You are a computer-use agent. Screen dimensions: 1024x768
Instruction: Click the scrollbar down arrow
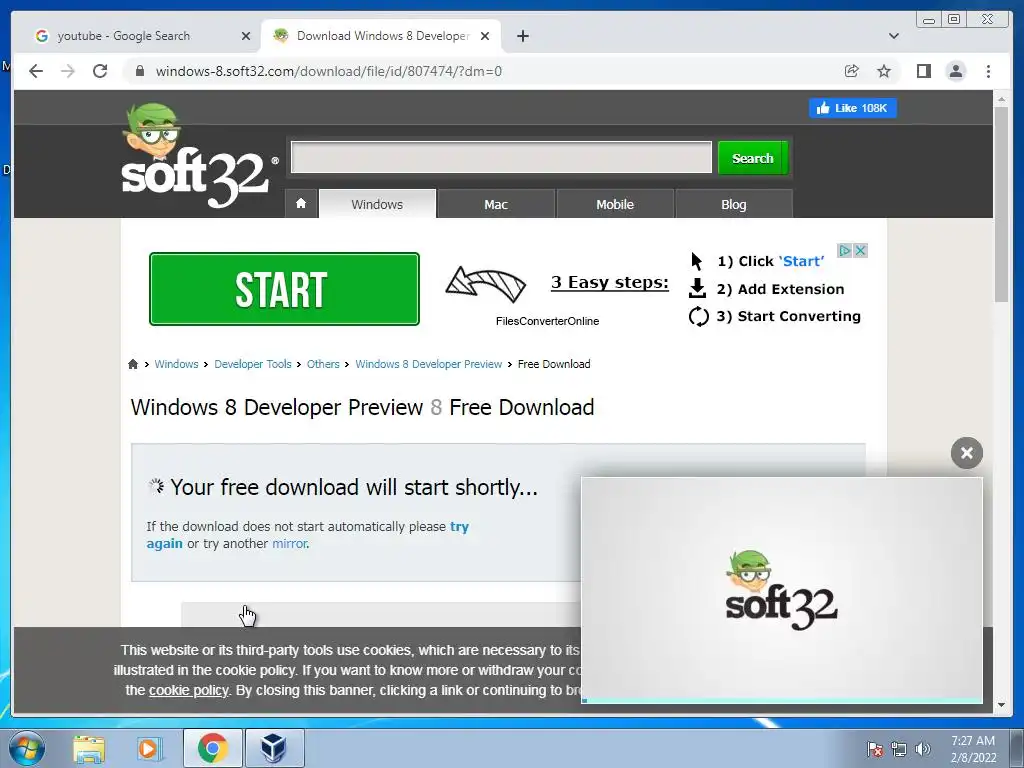[x=1001, y=705]
